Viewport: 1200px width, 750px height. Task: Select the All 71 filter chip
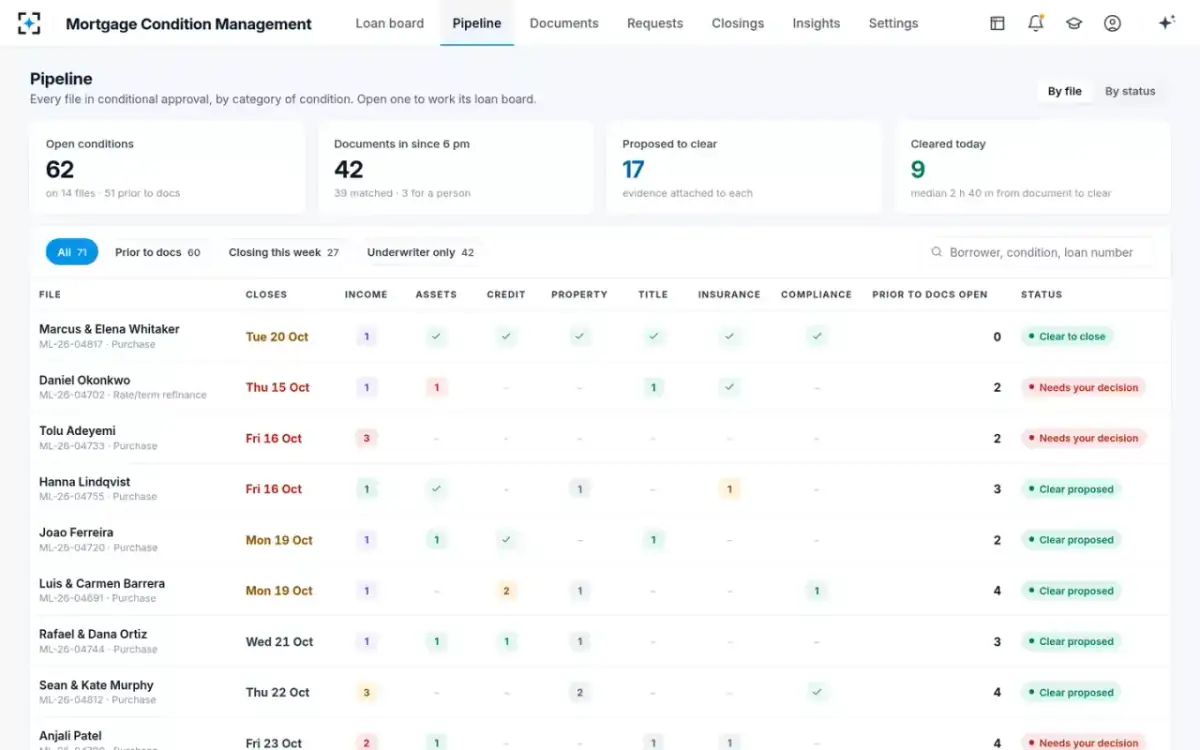[x=71, y=252]
